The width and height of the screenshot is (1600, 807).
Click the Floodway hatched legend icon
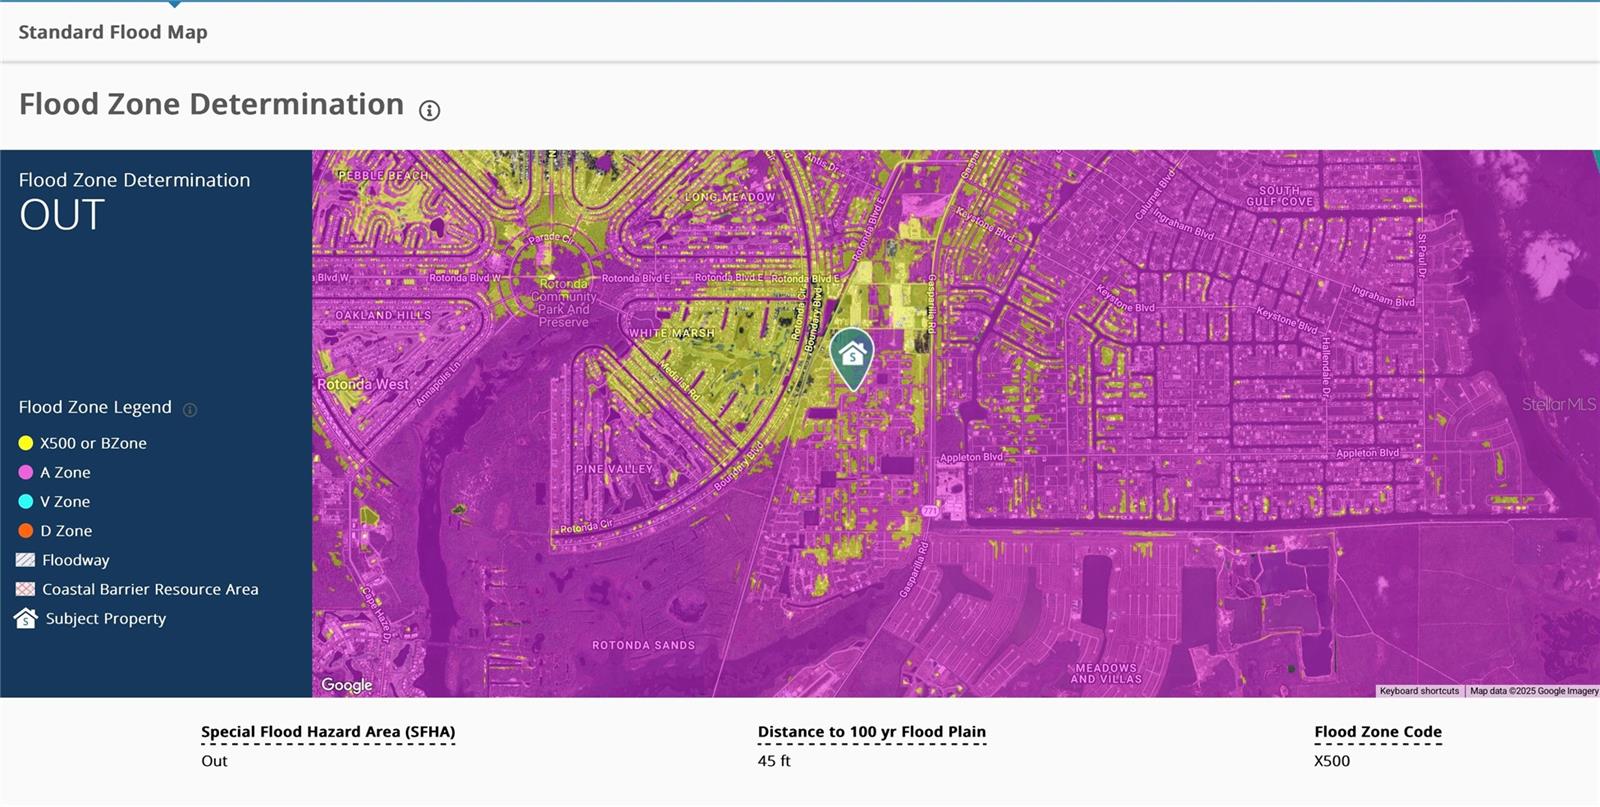tap(26, 560)
